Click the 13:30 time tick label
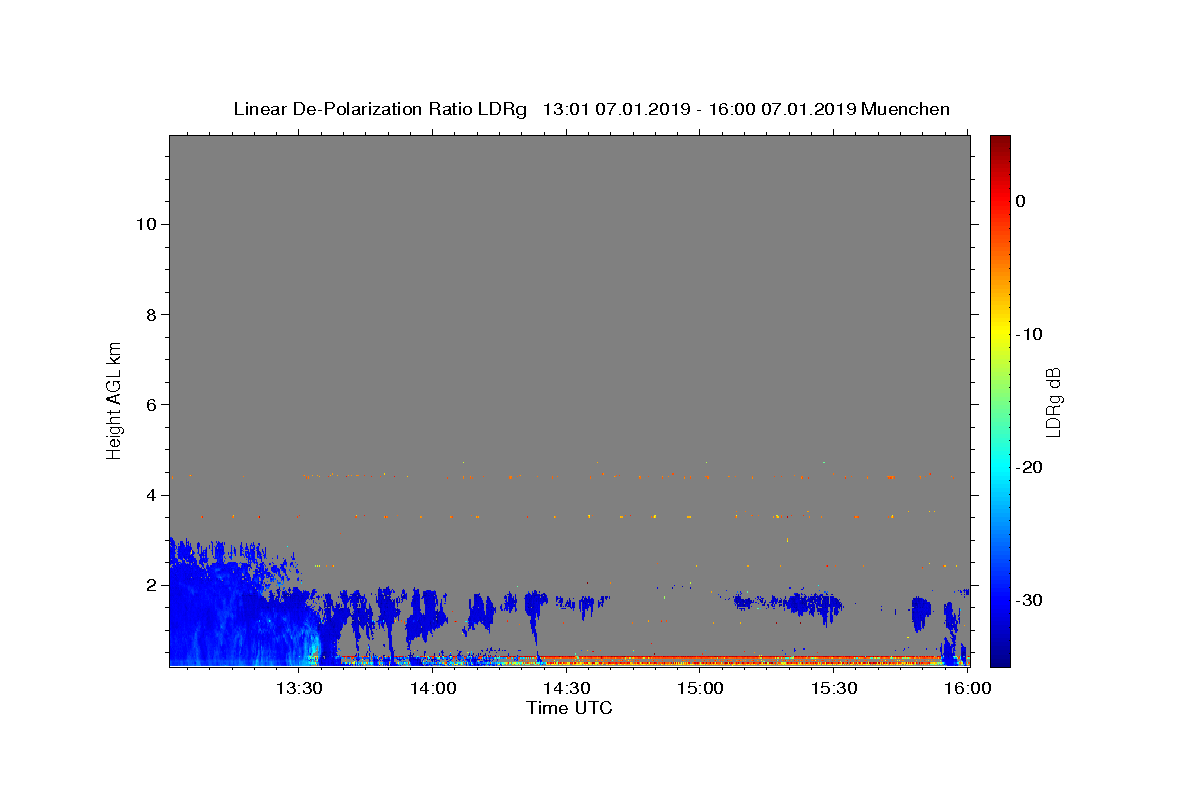This screenshot has width=1200, height=800. coord(299,688)
